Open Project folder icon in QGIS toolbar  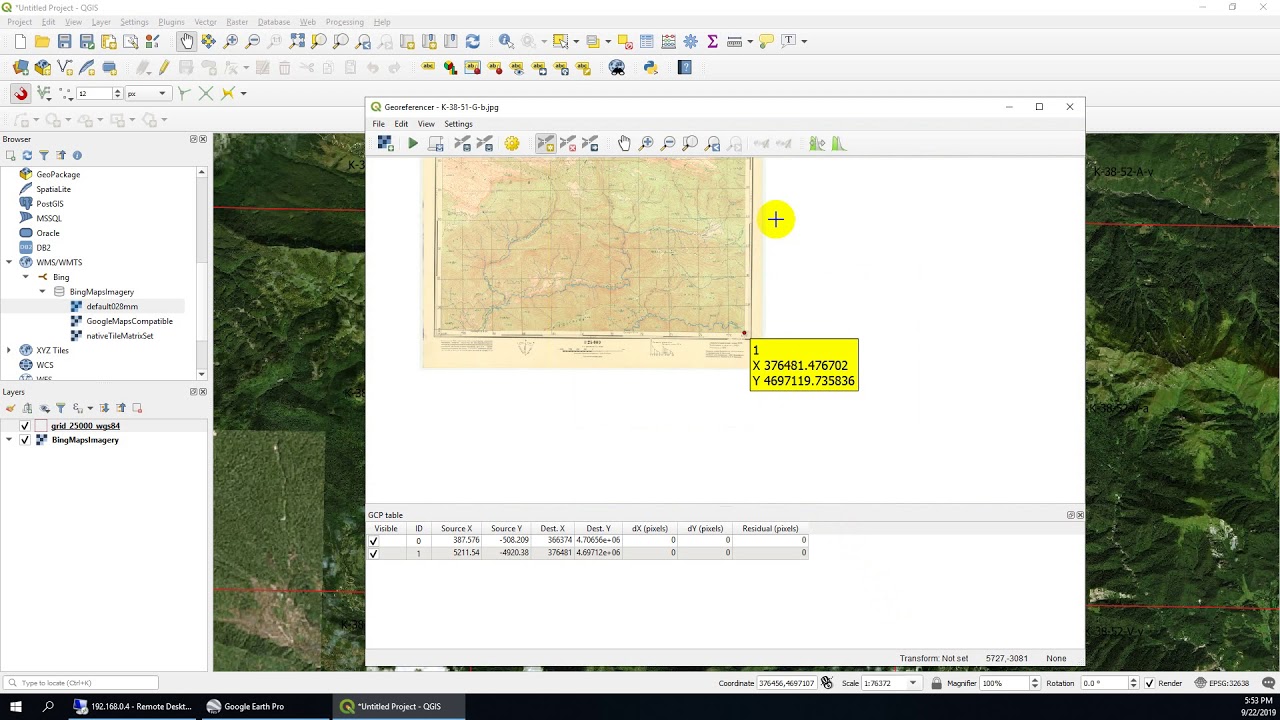(x=42, y=41)
